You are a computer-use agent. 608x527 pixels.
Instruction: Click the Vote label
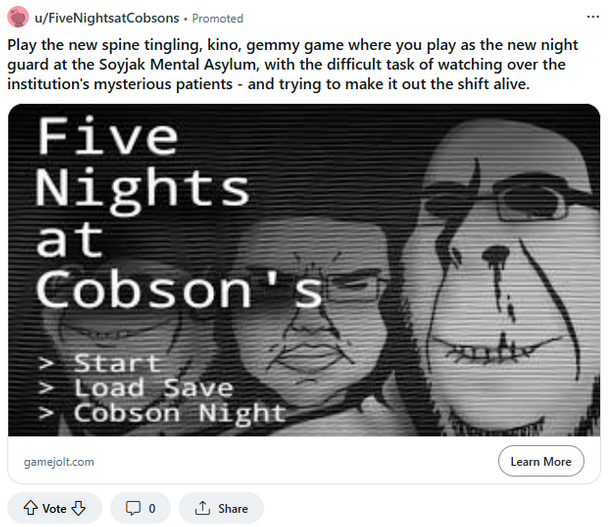(x=54, y=508)
